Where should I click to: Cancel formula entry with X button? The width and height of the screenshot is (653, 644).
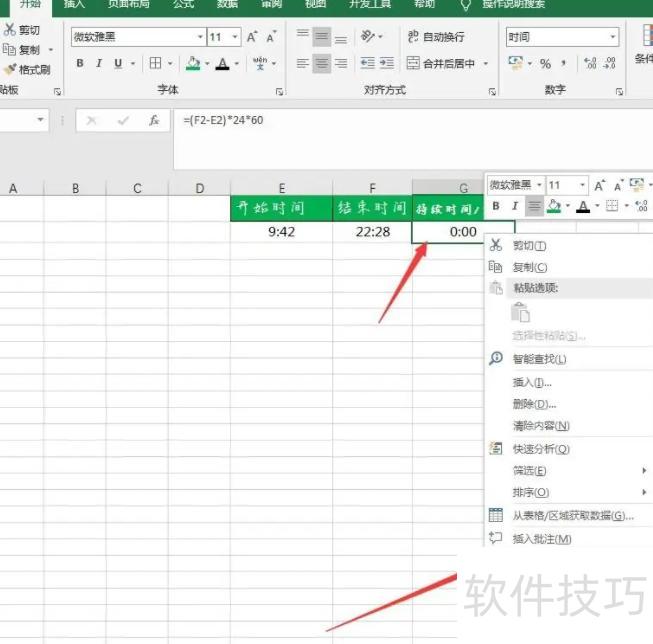(91, 121)
